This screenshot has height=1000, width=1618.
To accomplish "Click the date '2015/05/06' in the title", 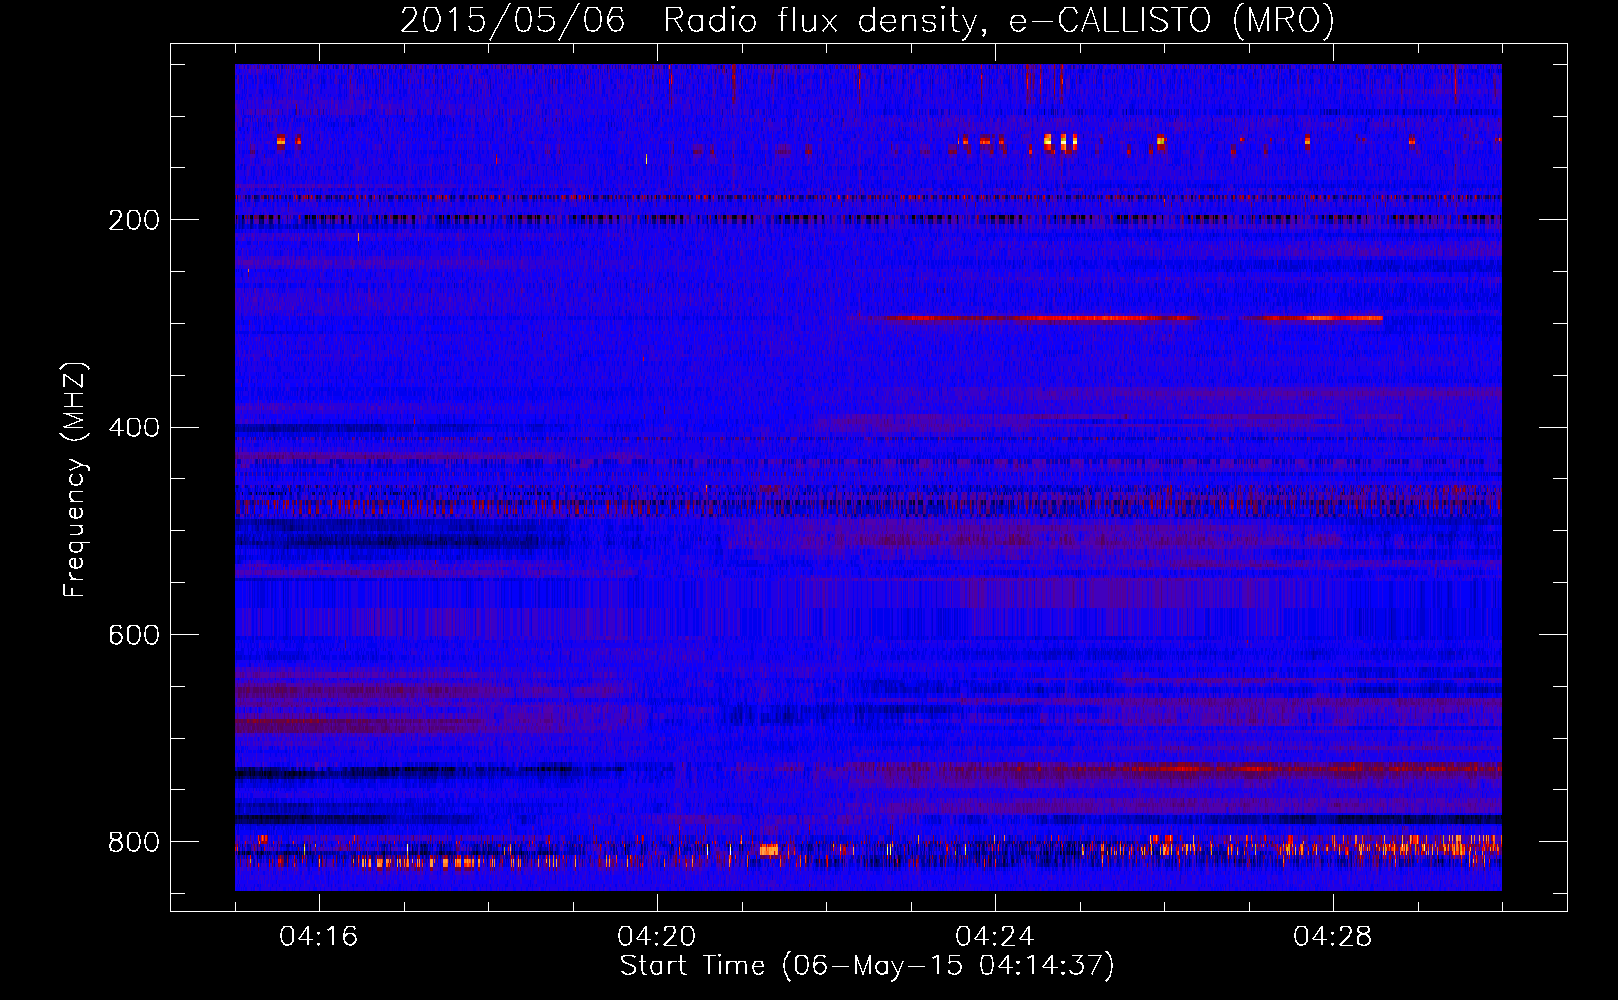I will coord(513,21).
